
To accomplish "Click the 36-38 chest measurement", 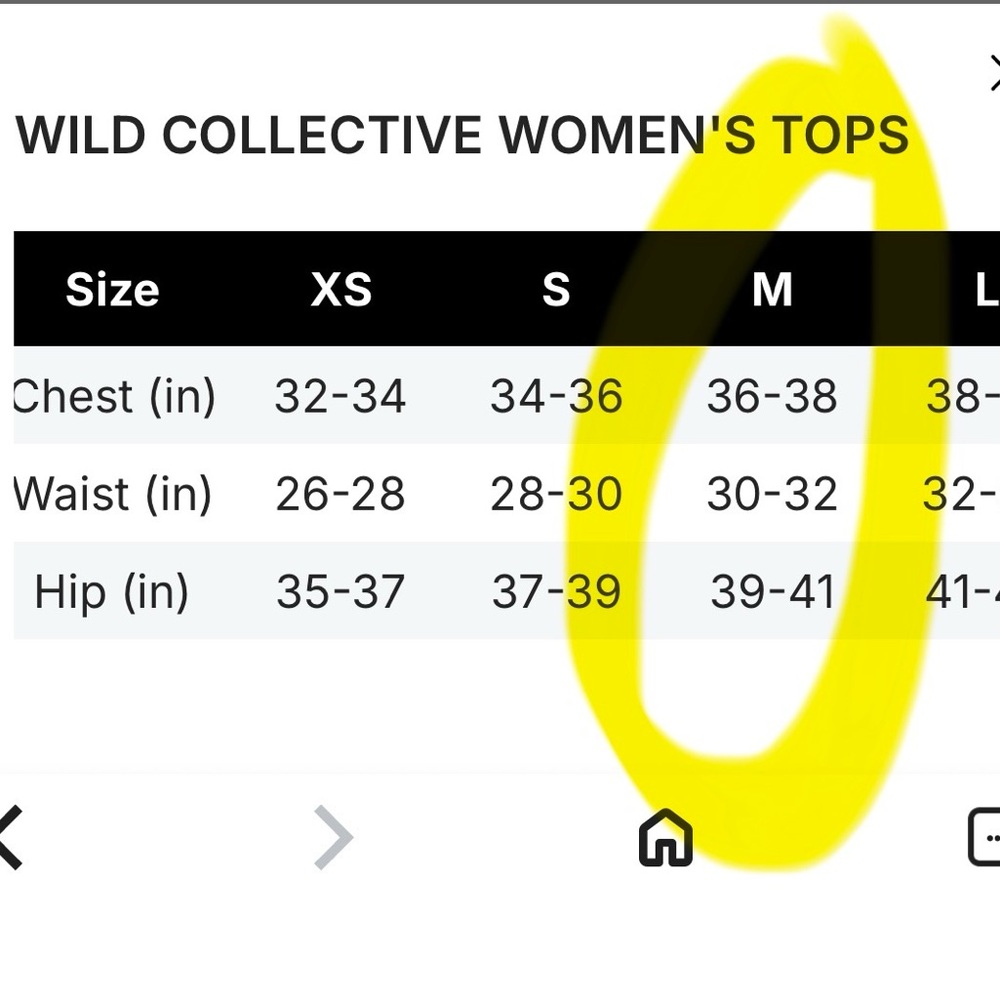I will tap(772, 396).
